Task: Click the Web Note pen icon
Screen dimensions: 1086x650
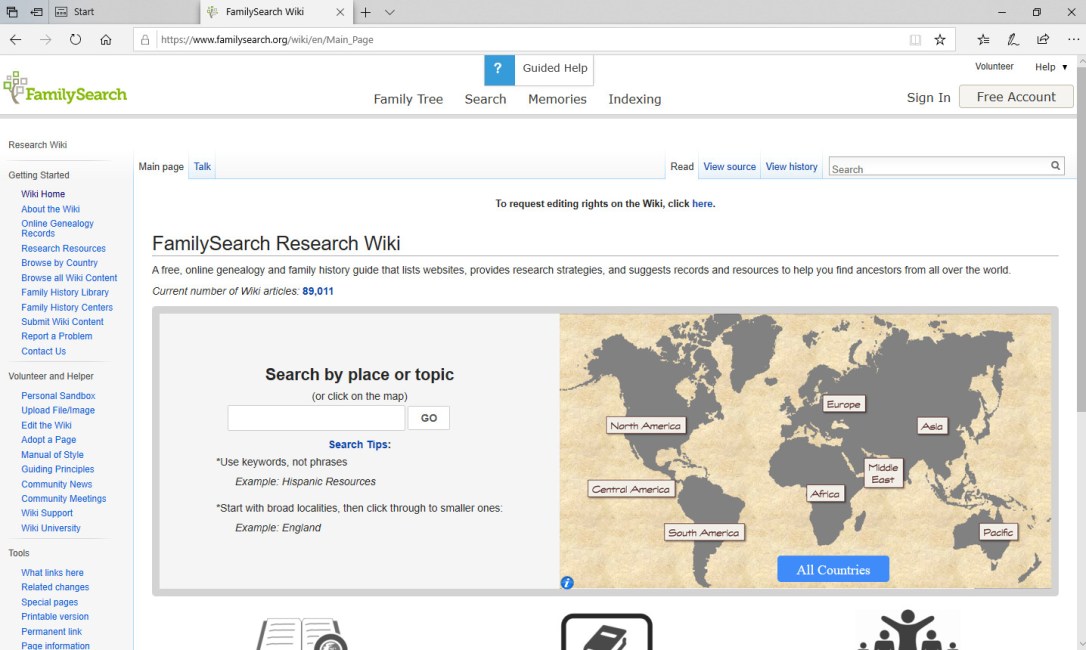Action: click(x=1012, y=39)
